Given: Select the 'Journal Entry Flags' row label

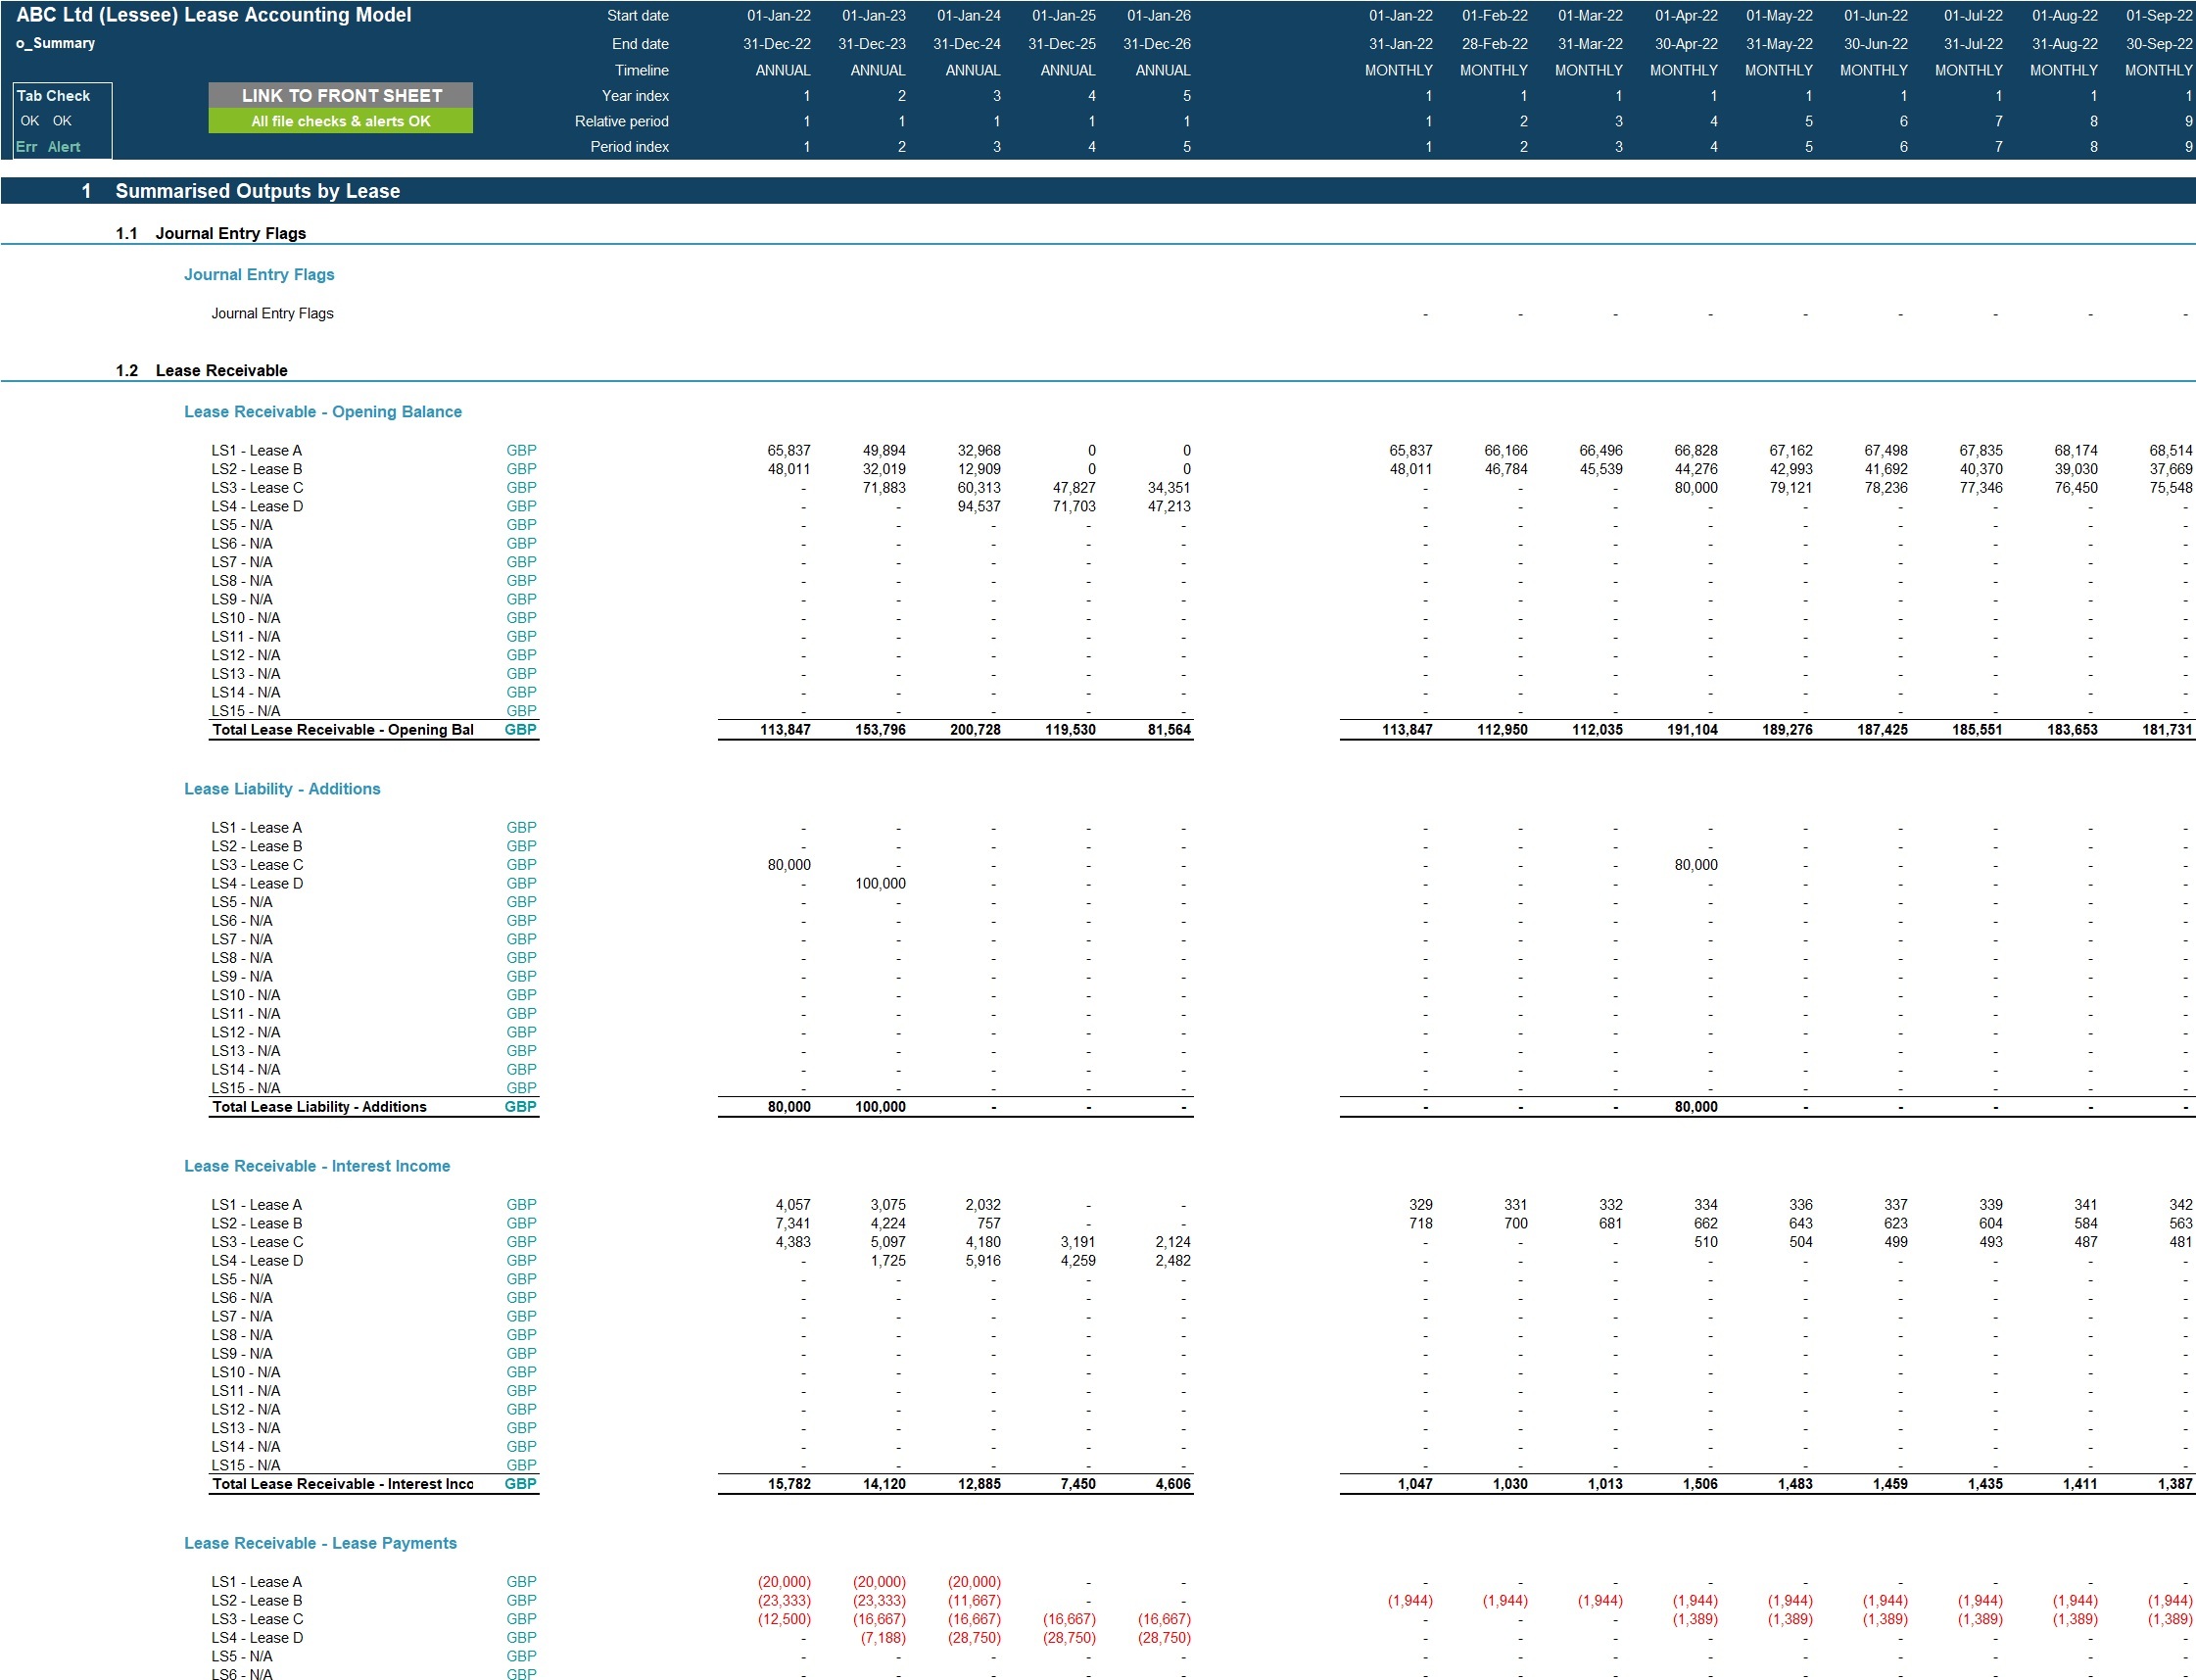Looking at the screenshot, I should [x=272, y=313].
